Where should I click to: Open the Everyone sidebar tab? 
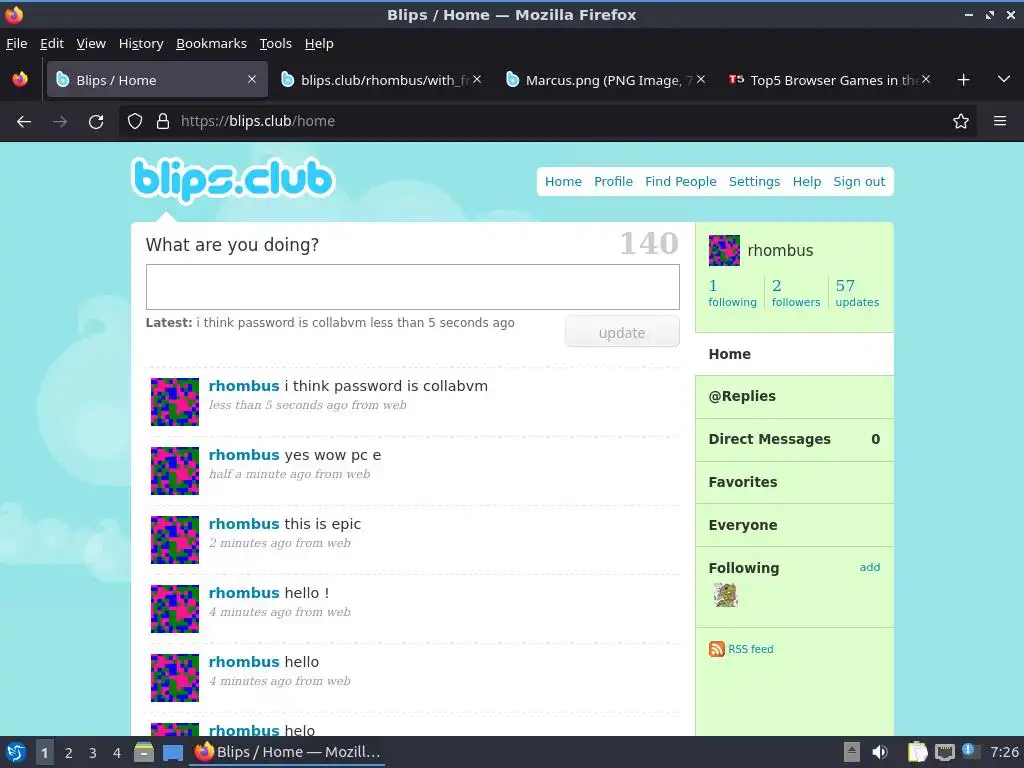(794, 525)
